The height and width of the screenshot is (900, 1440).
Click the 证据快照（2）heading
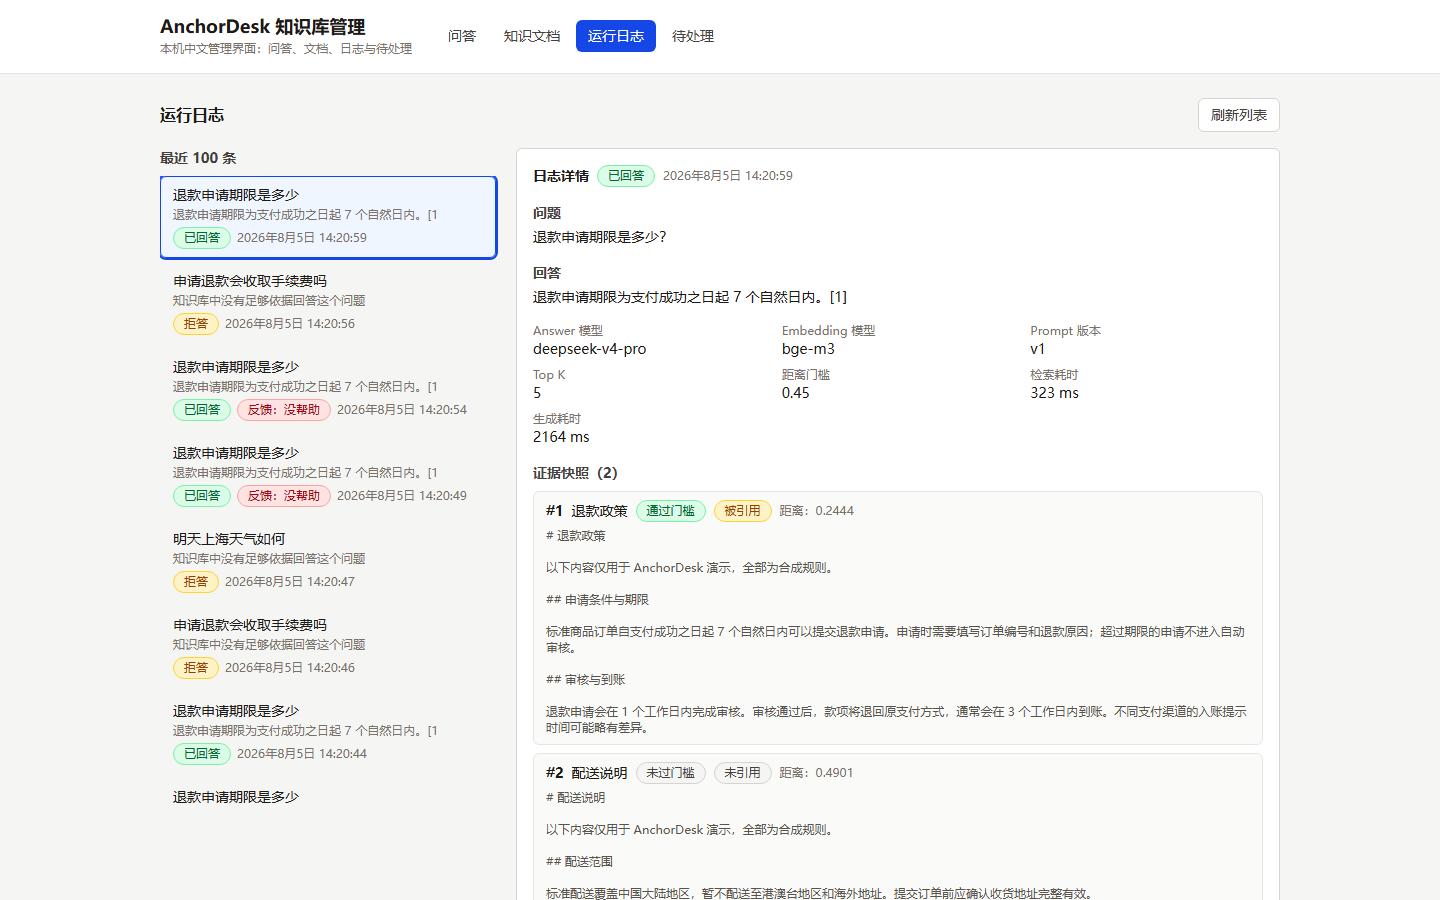[x=578, y=473]
